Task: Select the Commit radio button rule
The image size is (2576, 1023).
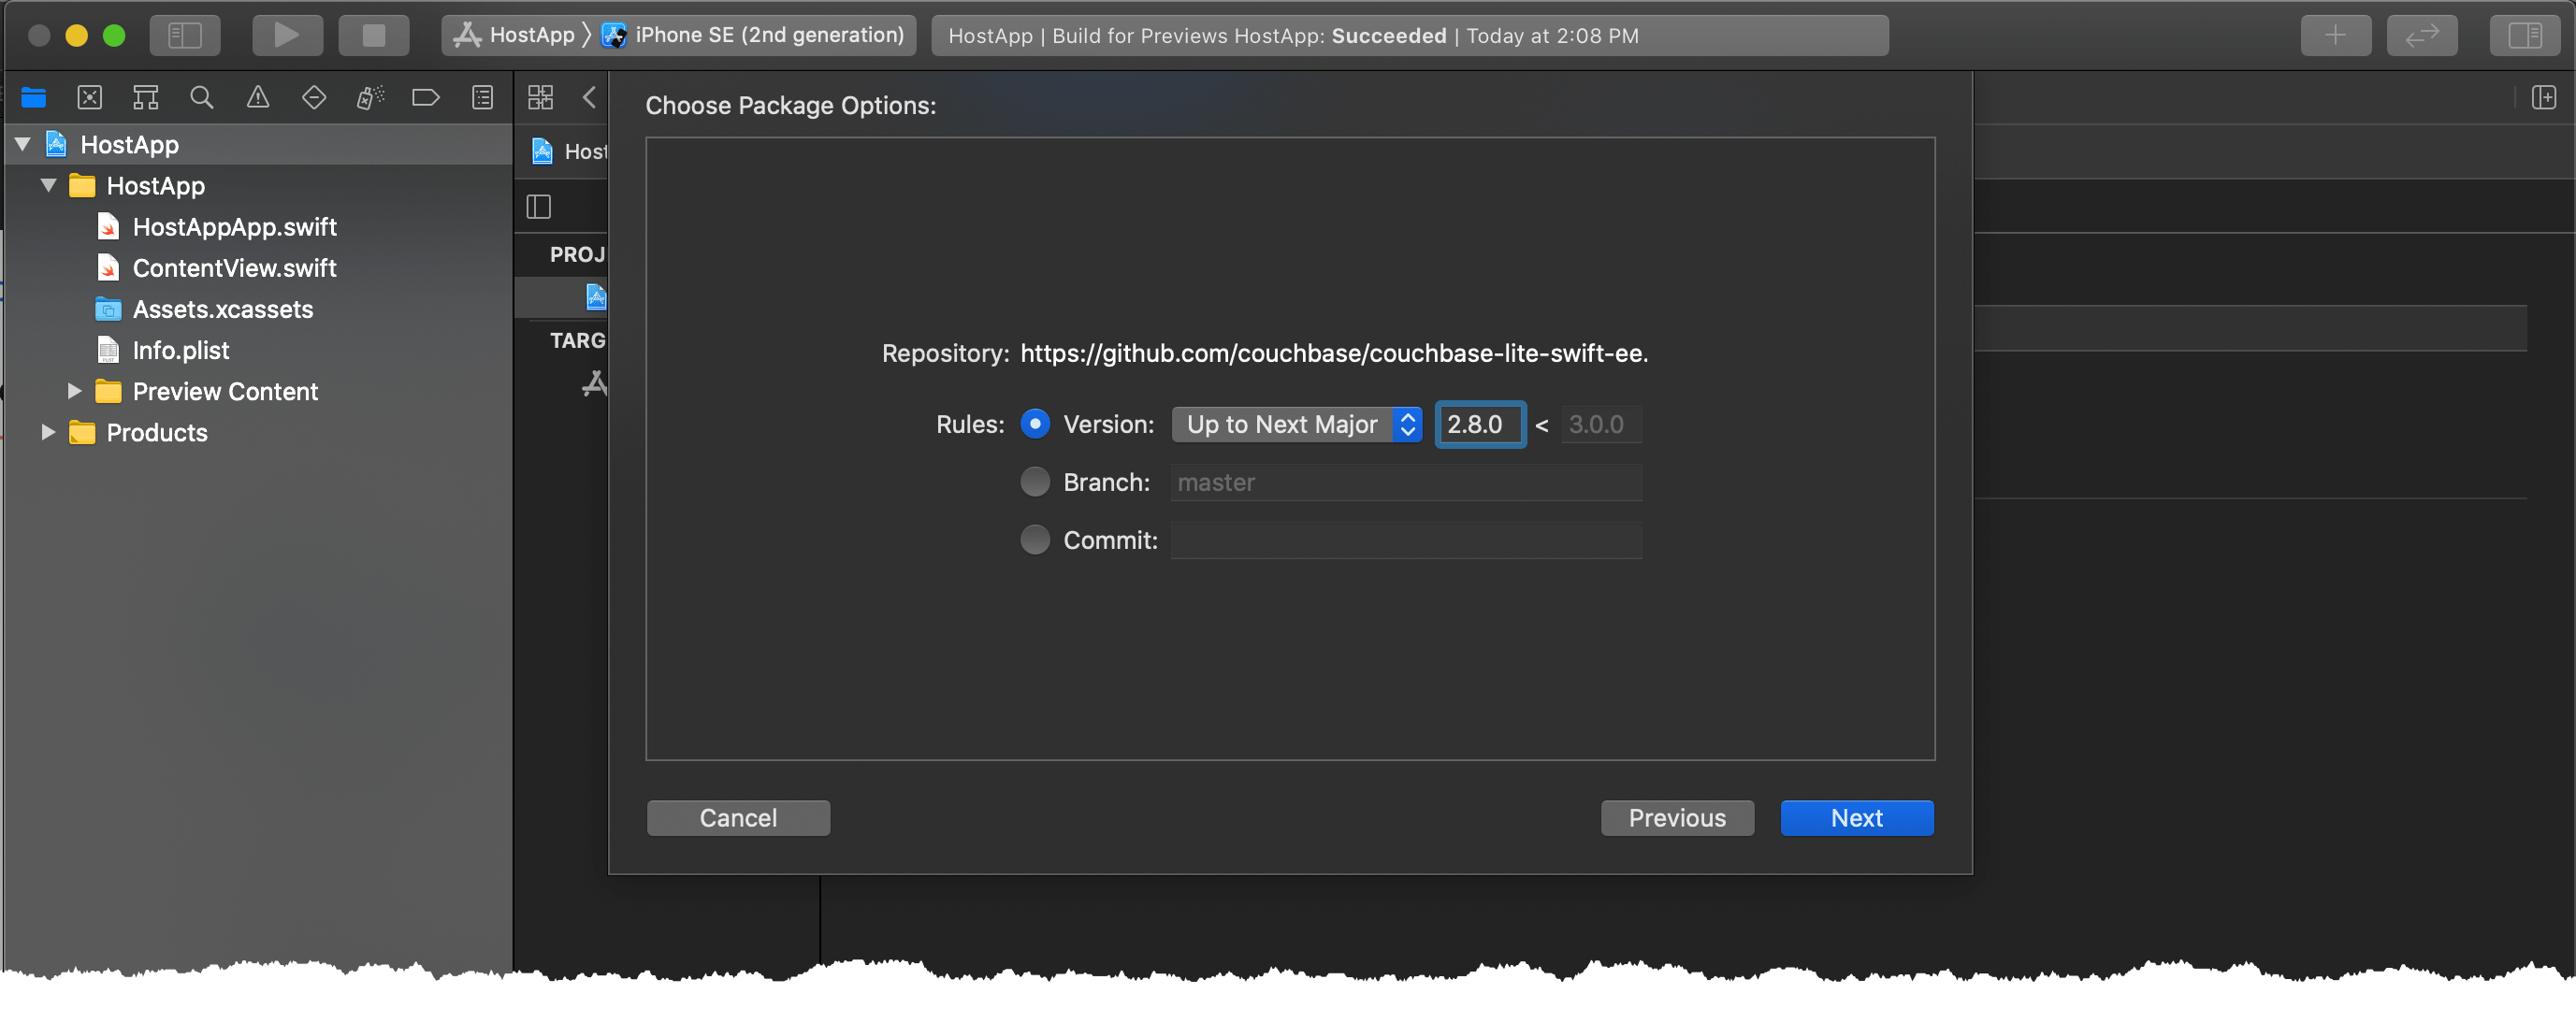Action: pos(1035,539)
